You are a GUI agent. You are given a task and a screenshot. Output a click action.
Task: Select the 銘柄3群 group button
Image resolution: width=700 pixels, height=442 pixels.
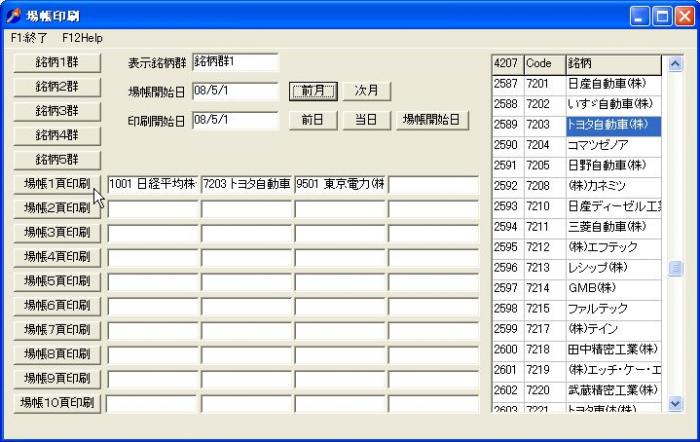56,110
